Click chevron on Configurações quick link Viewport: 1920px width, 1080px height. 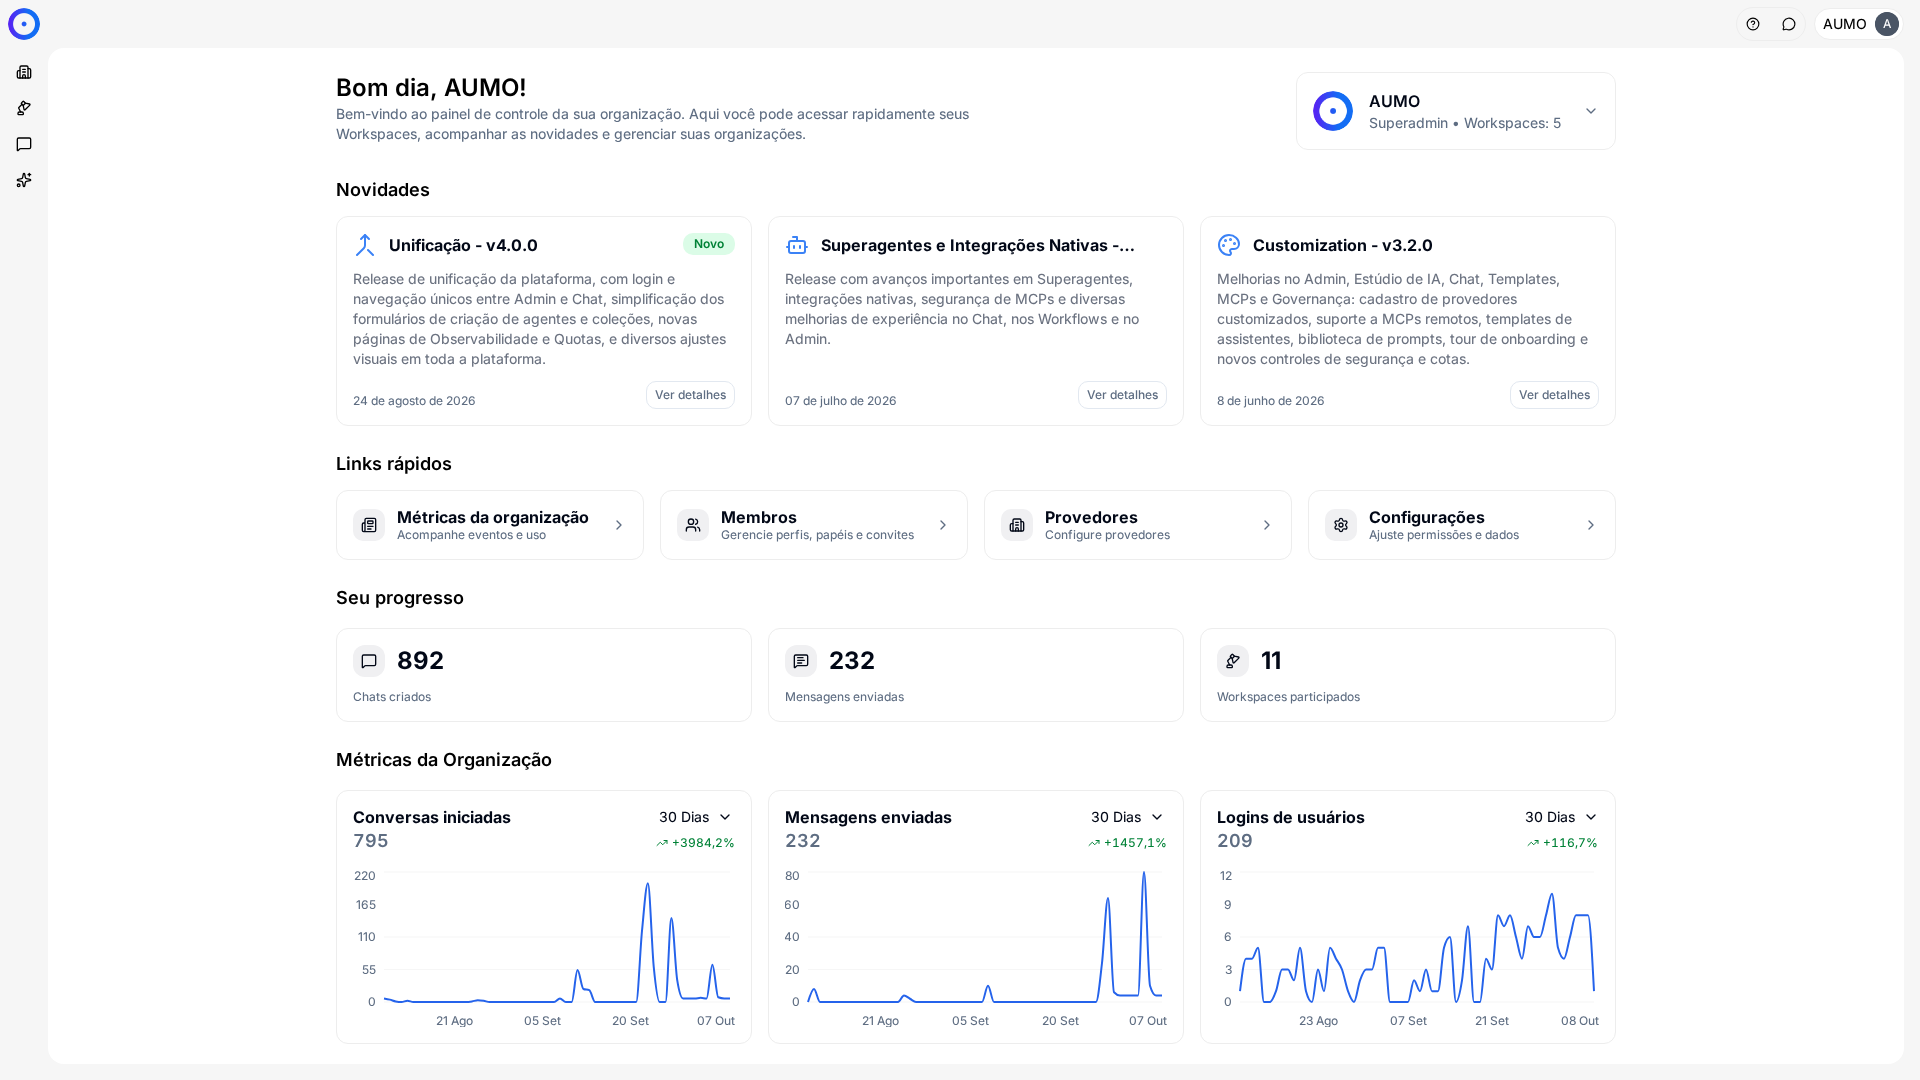click(1591, 525)
